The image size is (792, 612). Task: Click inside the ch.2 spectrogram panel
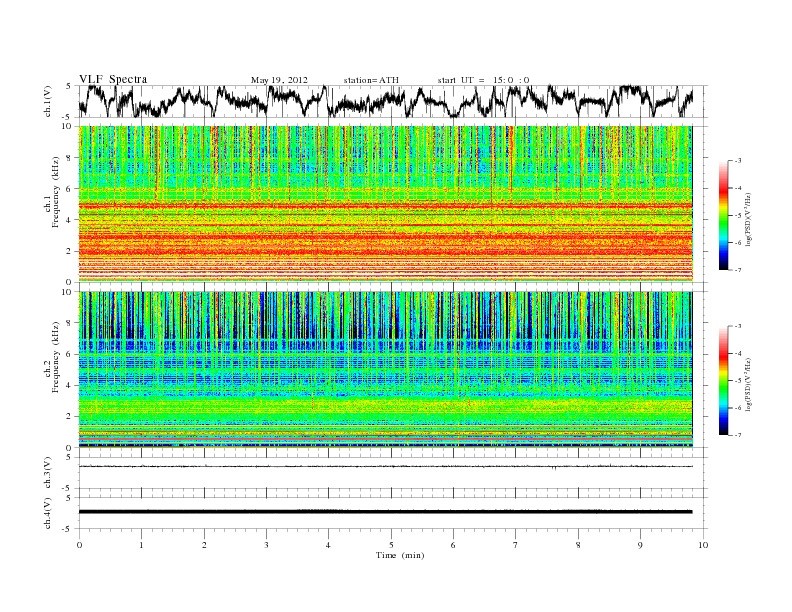coord(385,369)
